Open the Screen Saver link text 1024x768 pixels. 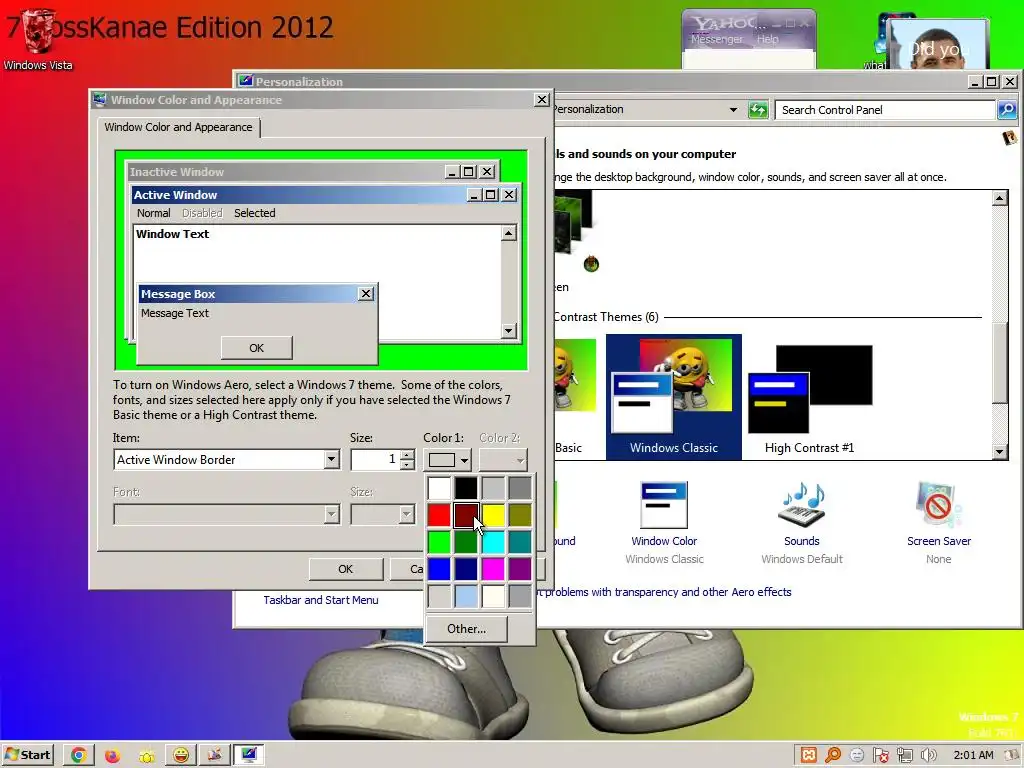click(x=938, y=541)
